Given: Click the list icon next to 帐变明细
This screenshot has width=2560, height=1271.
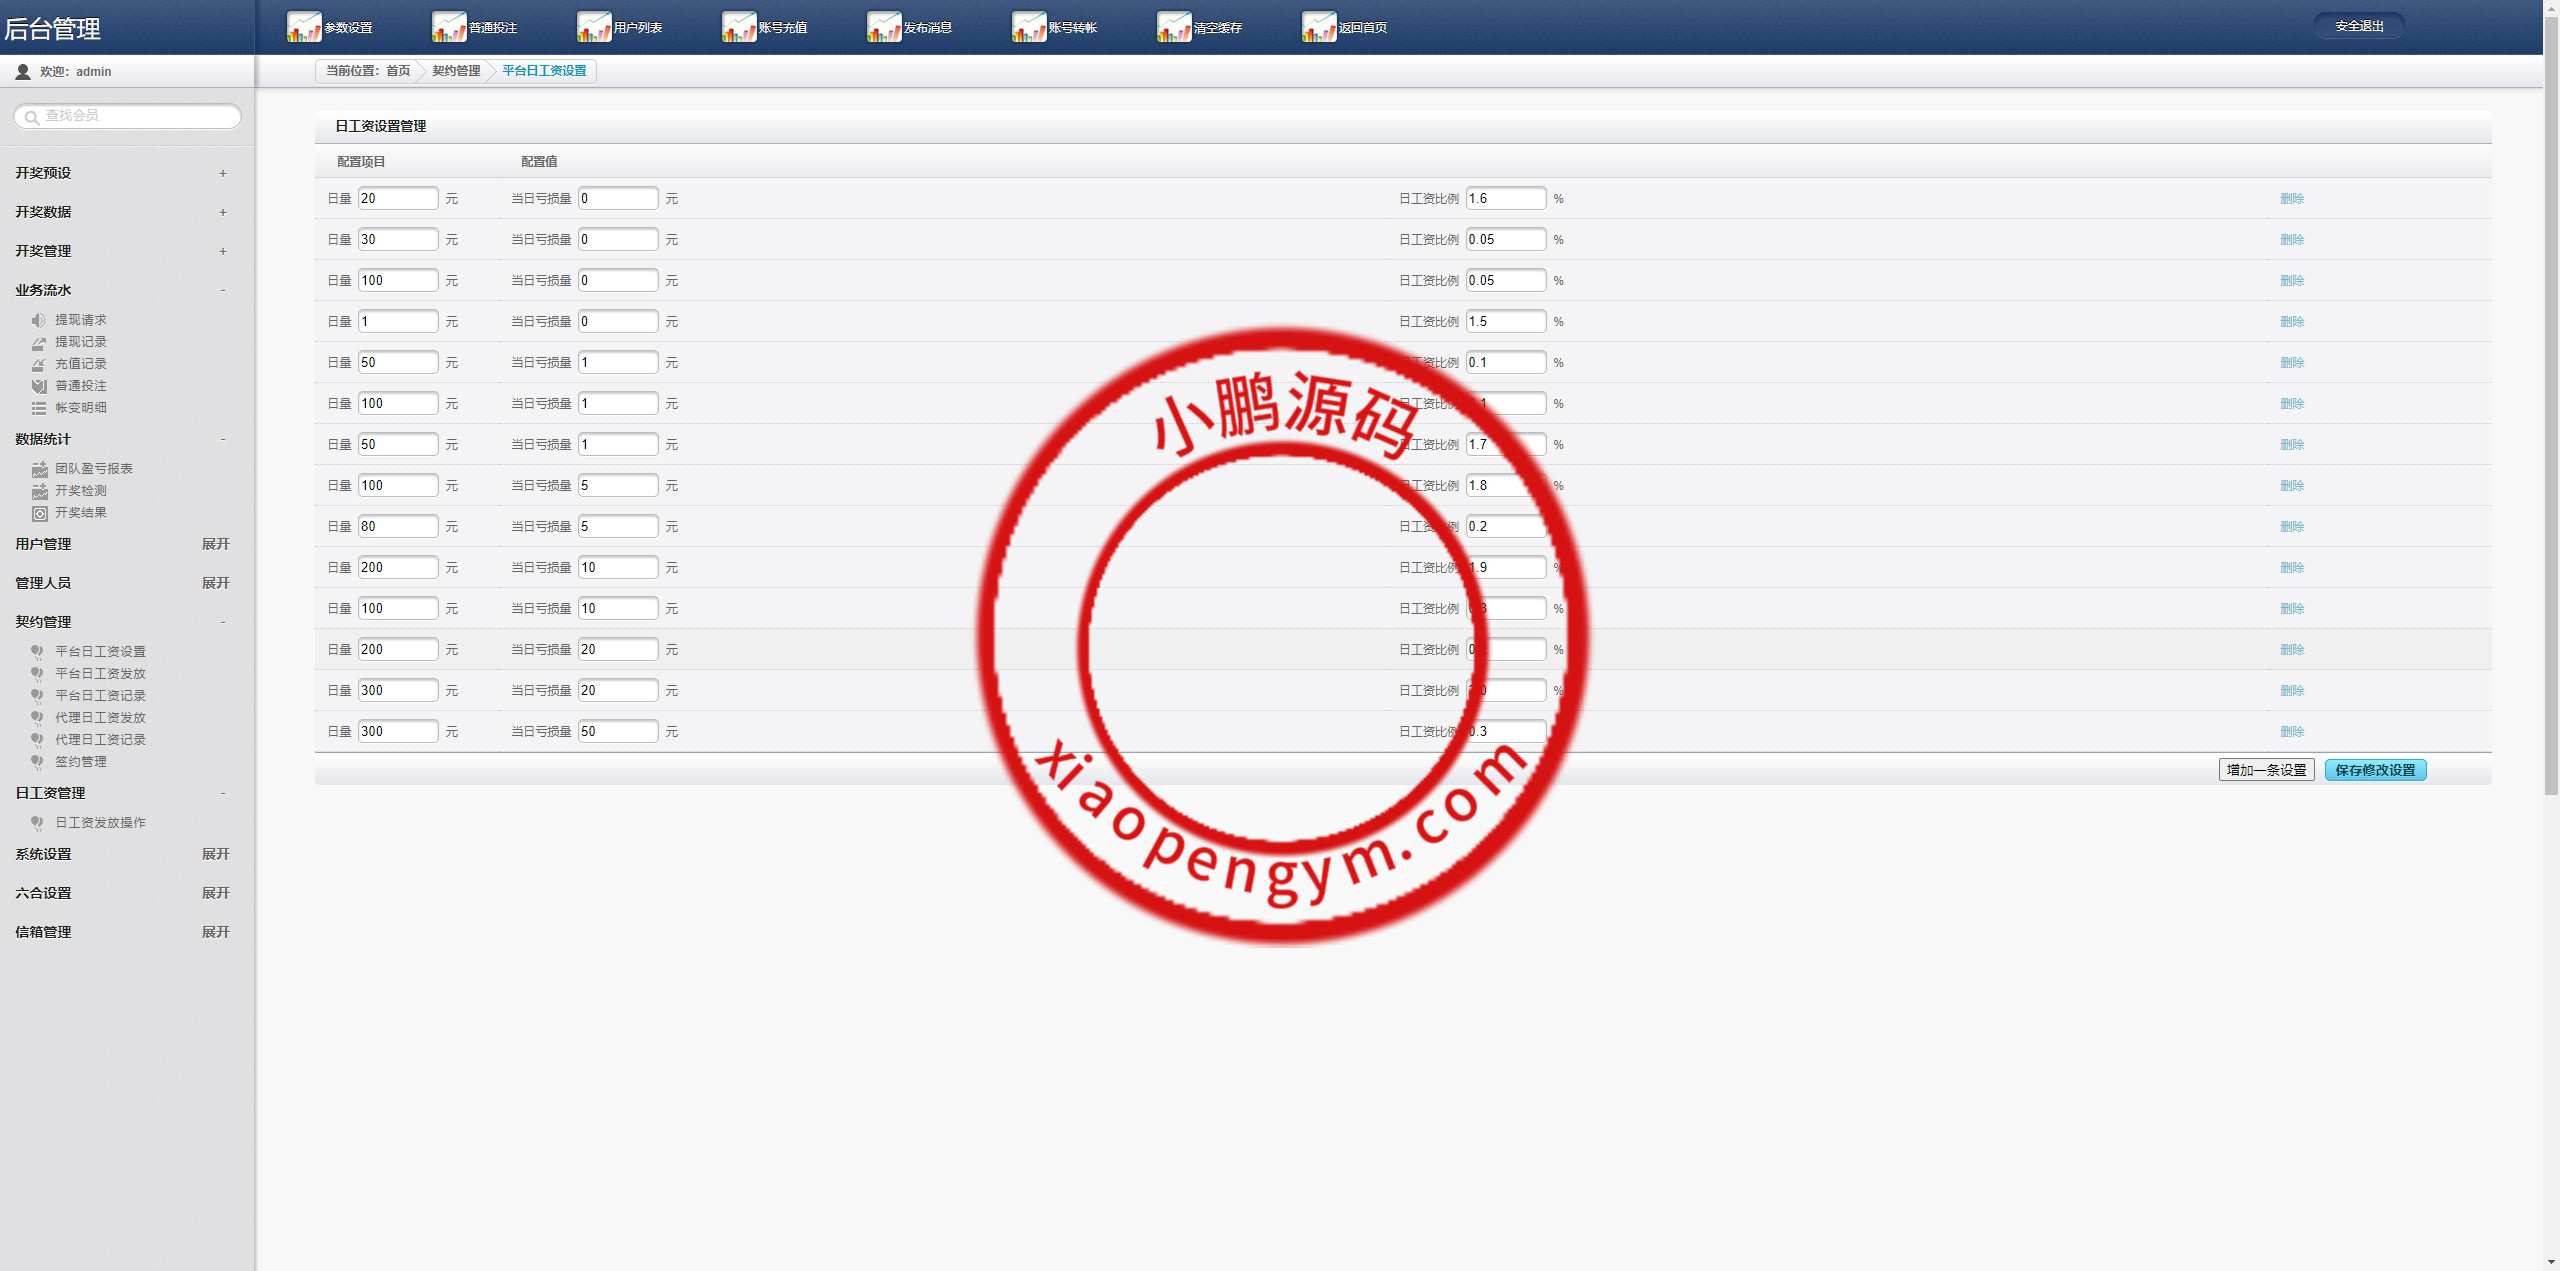Looking at the screenshot, I should click(38, 408).
